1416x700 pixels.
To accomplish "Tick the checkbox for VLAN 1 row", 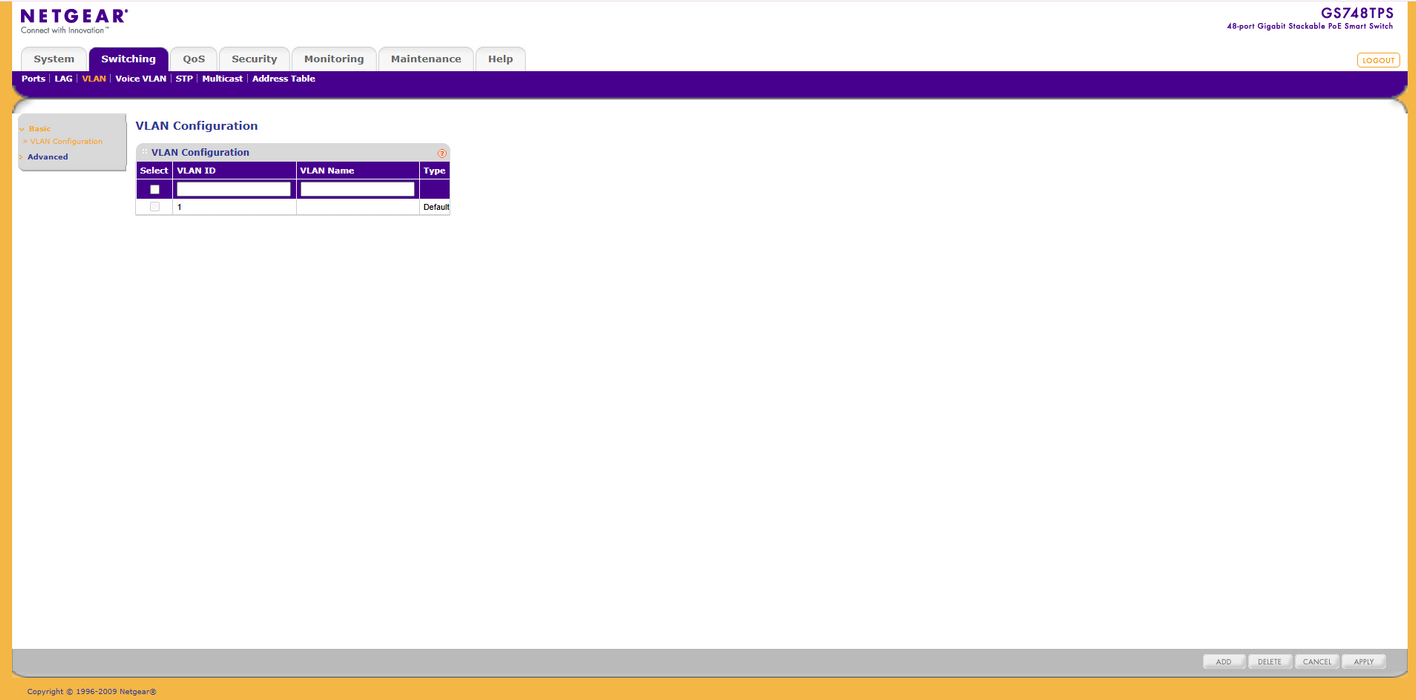I will (154, 207).
